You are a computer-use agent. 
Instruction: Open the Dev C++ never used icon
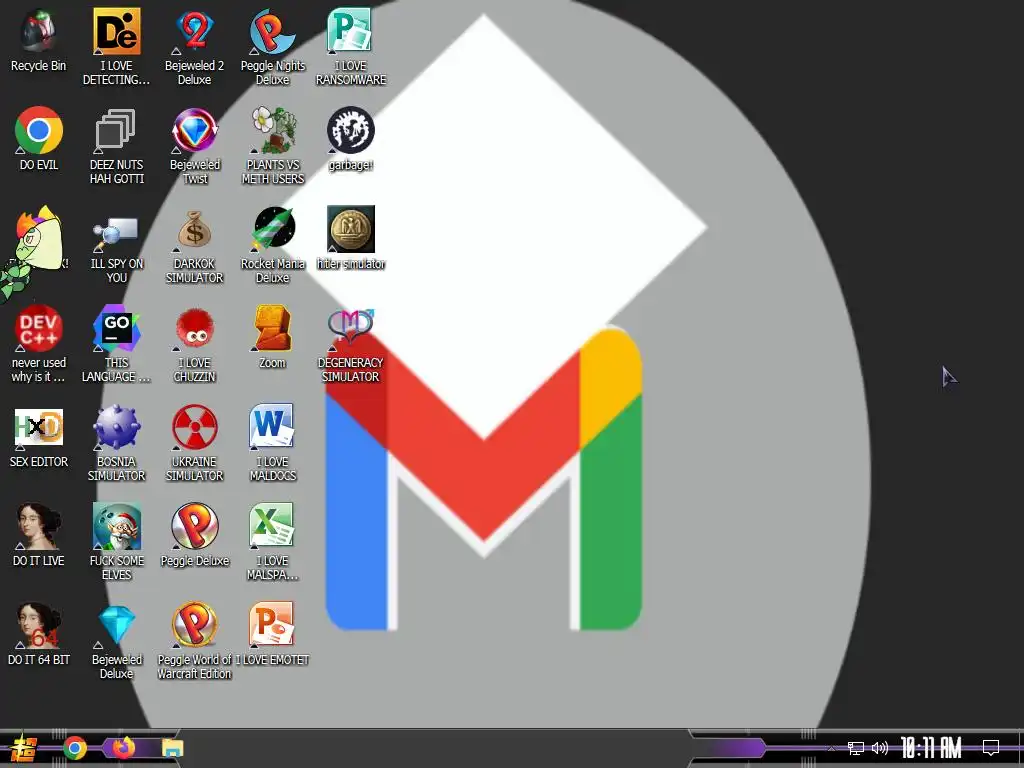(x=39, y=328)
